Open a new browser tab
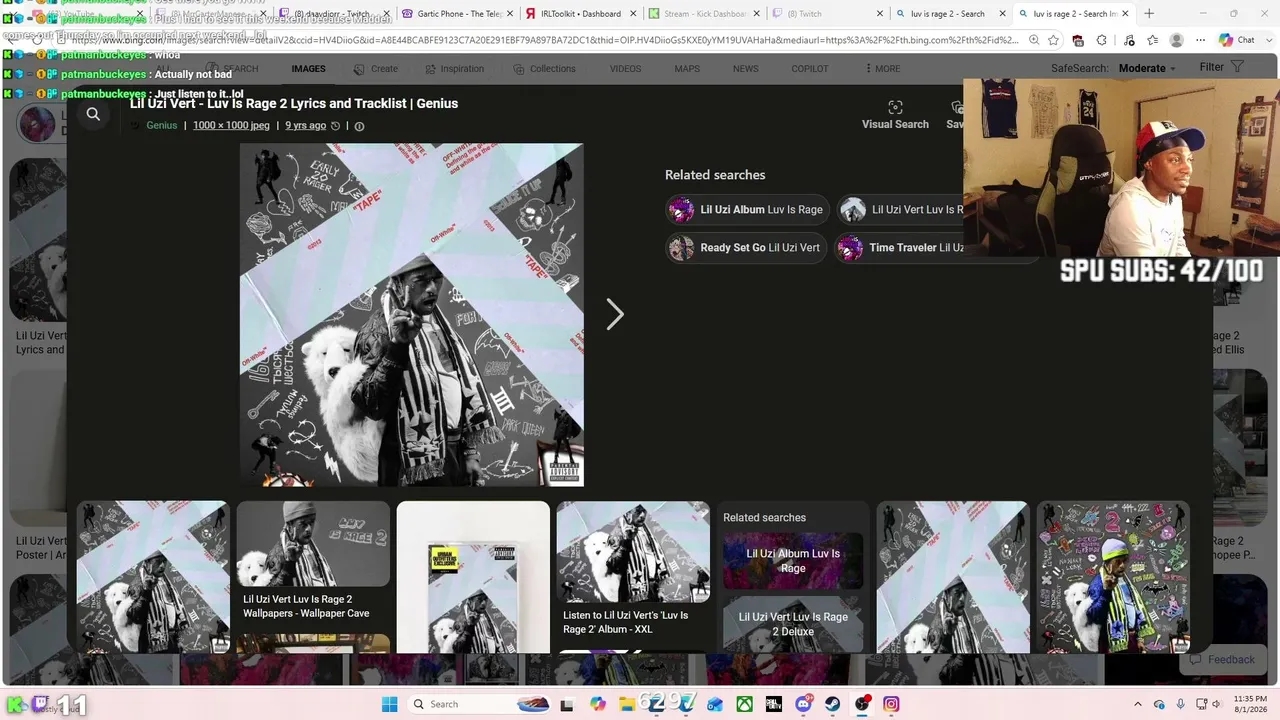 coord(1149,14)
